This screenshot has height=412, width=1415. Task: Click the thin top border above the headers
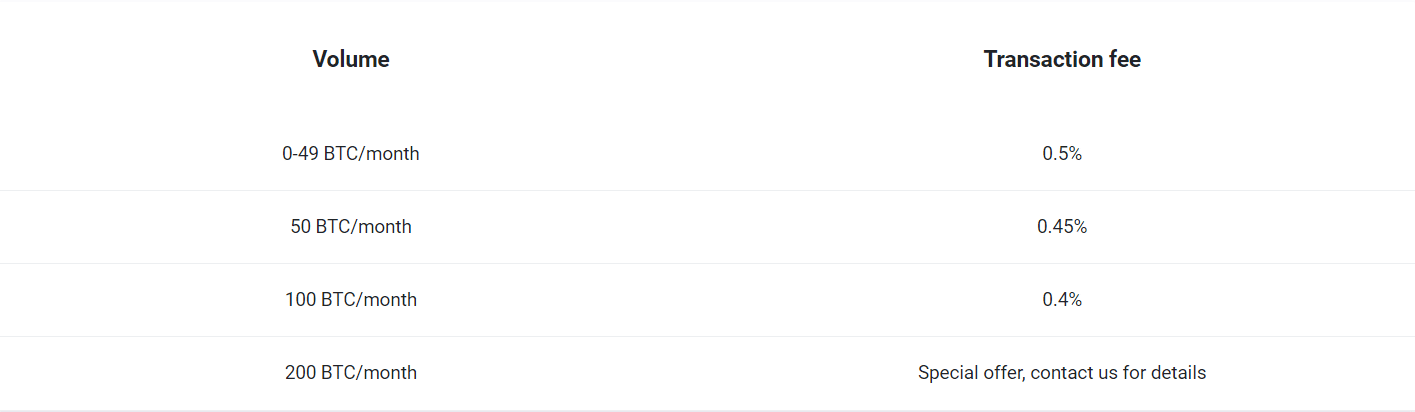[x=707, y=1]
